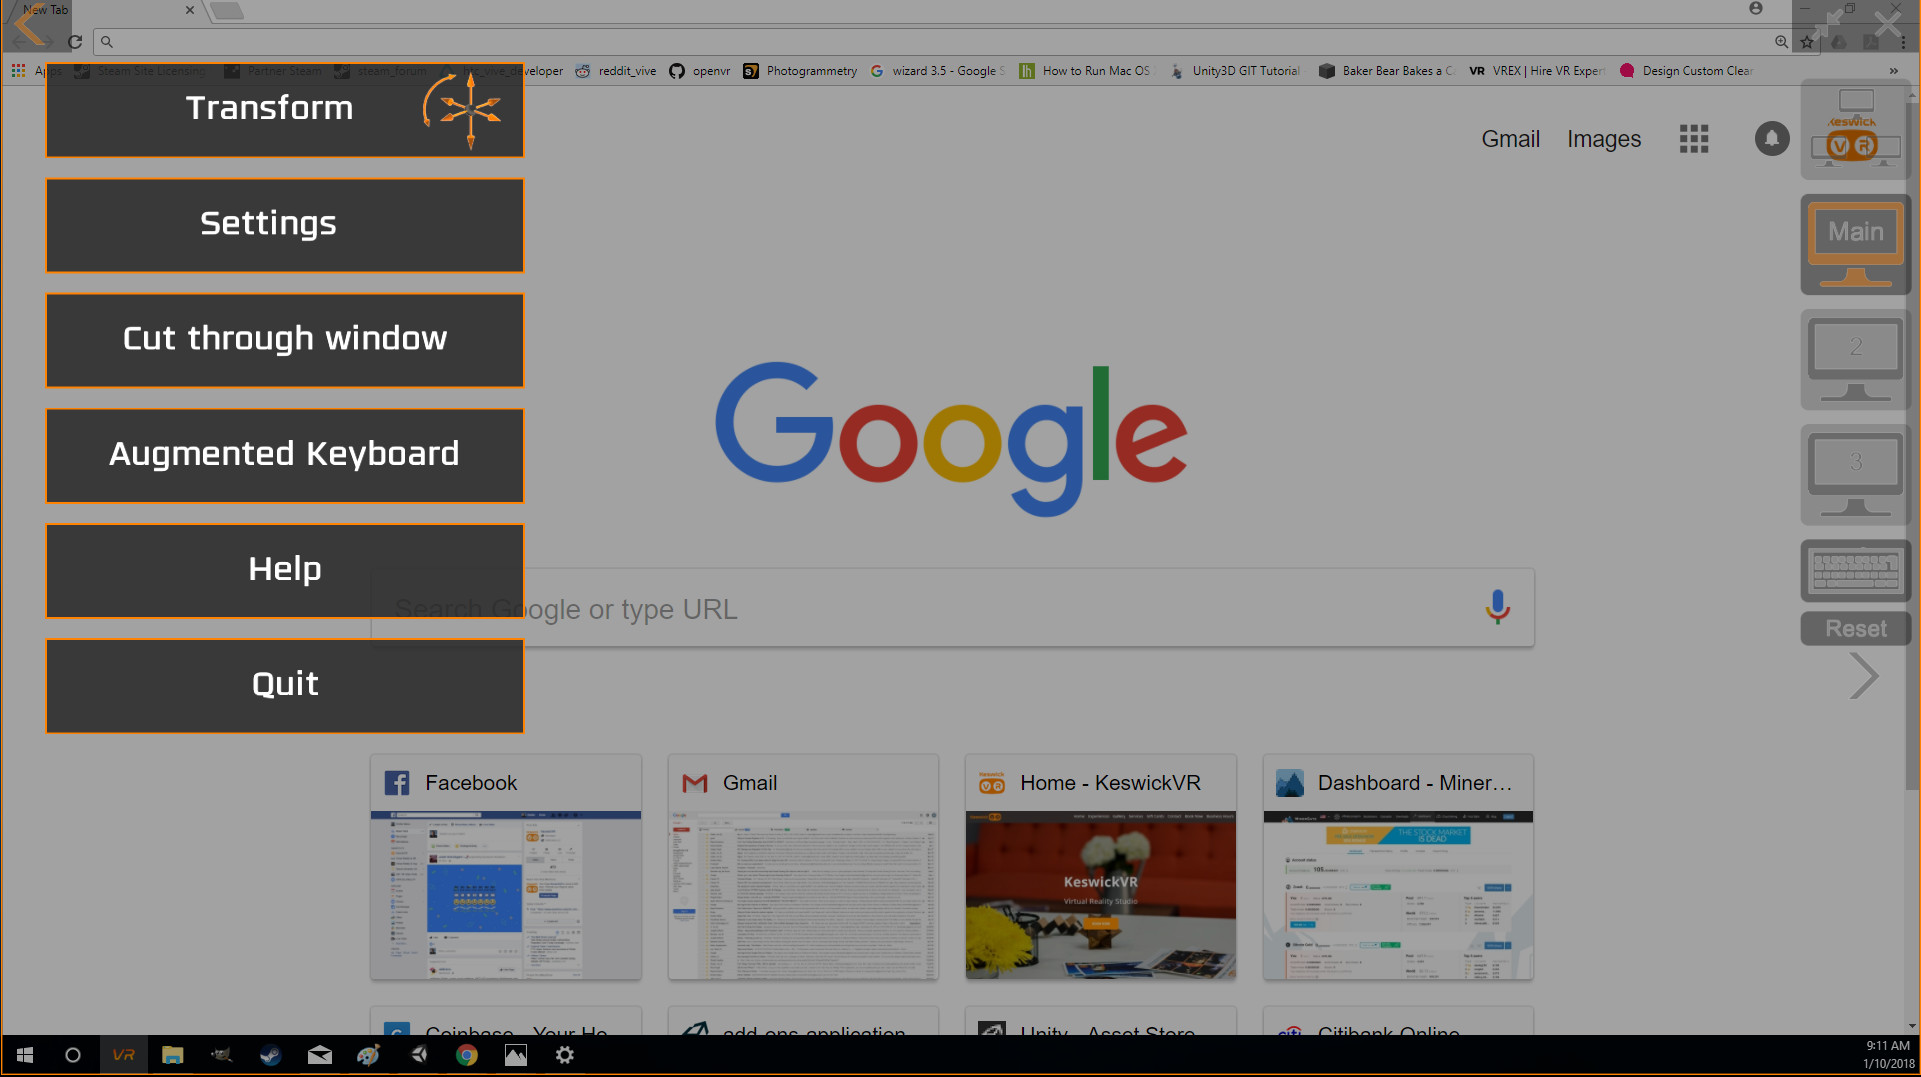Expand the bookmarks overflow chevron
This screenshot has width=1921, height=1077.
coord(1893,70)
